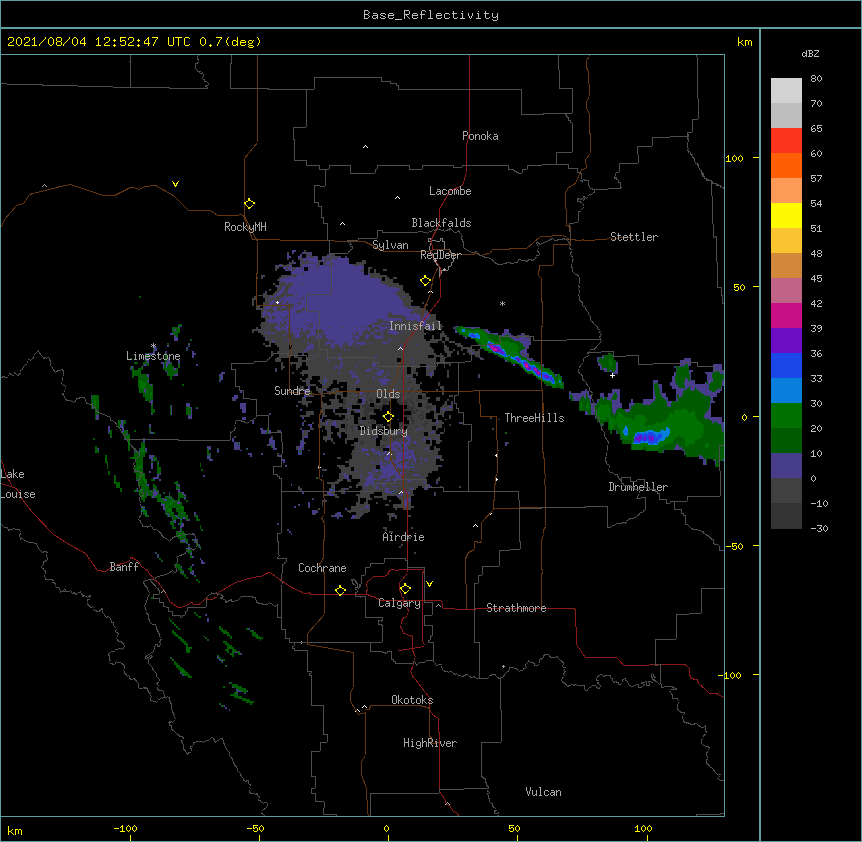Click the Drumheller label

tap(638, 487)
